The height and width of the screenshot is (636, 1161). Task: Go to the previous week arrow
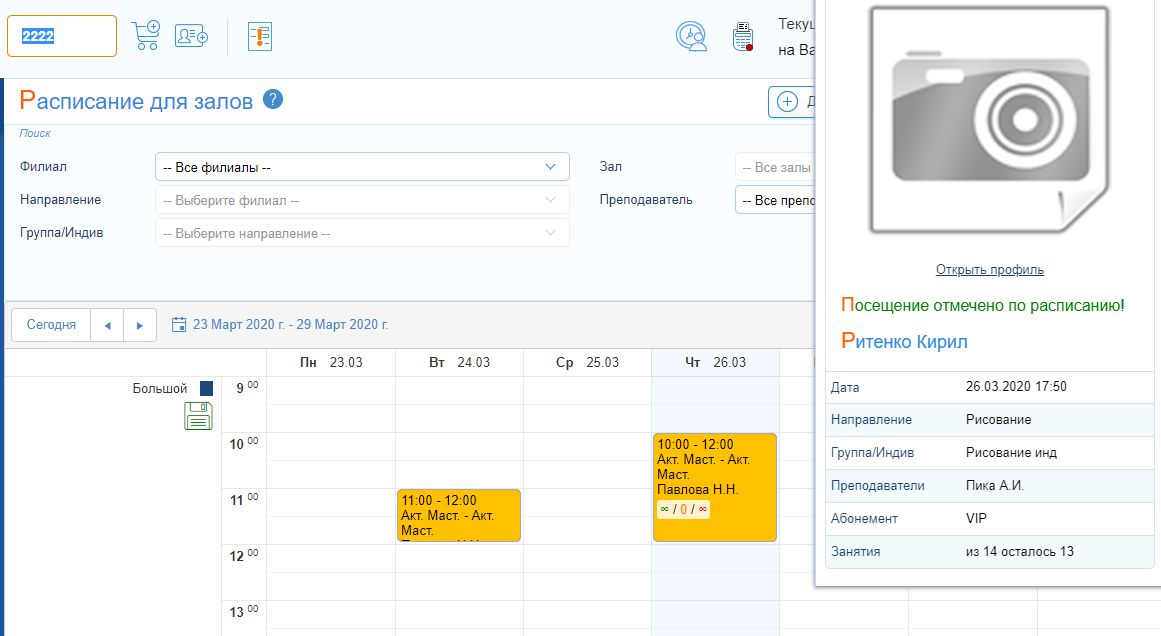tap(108, 325)
